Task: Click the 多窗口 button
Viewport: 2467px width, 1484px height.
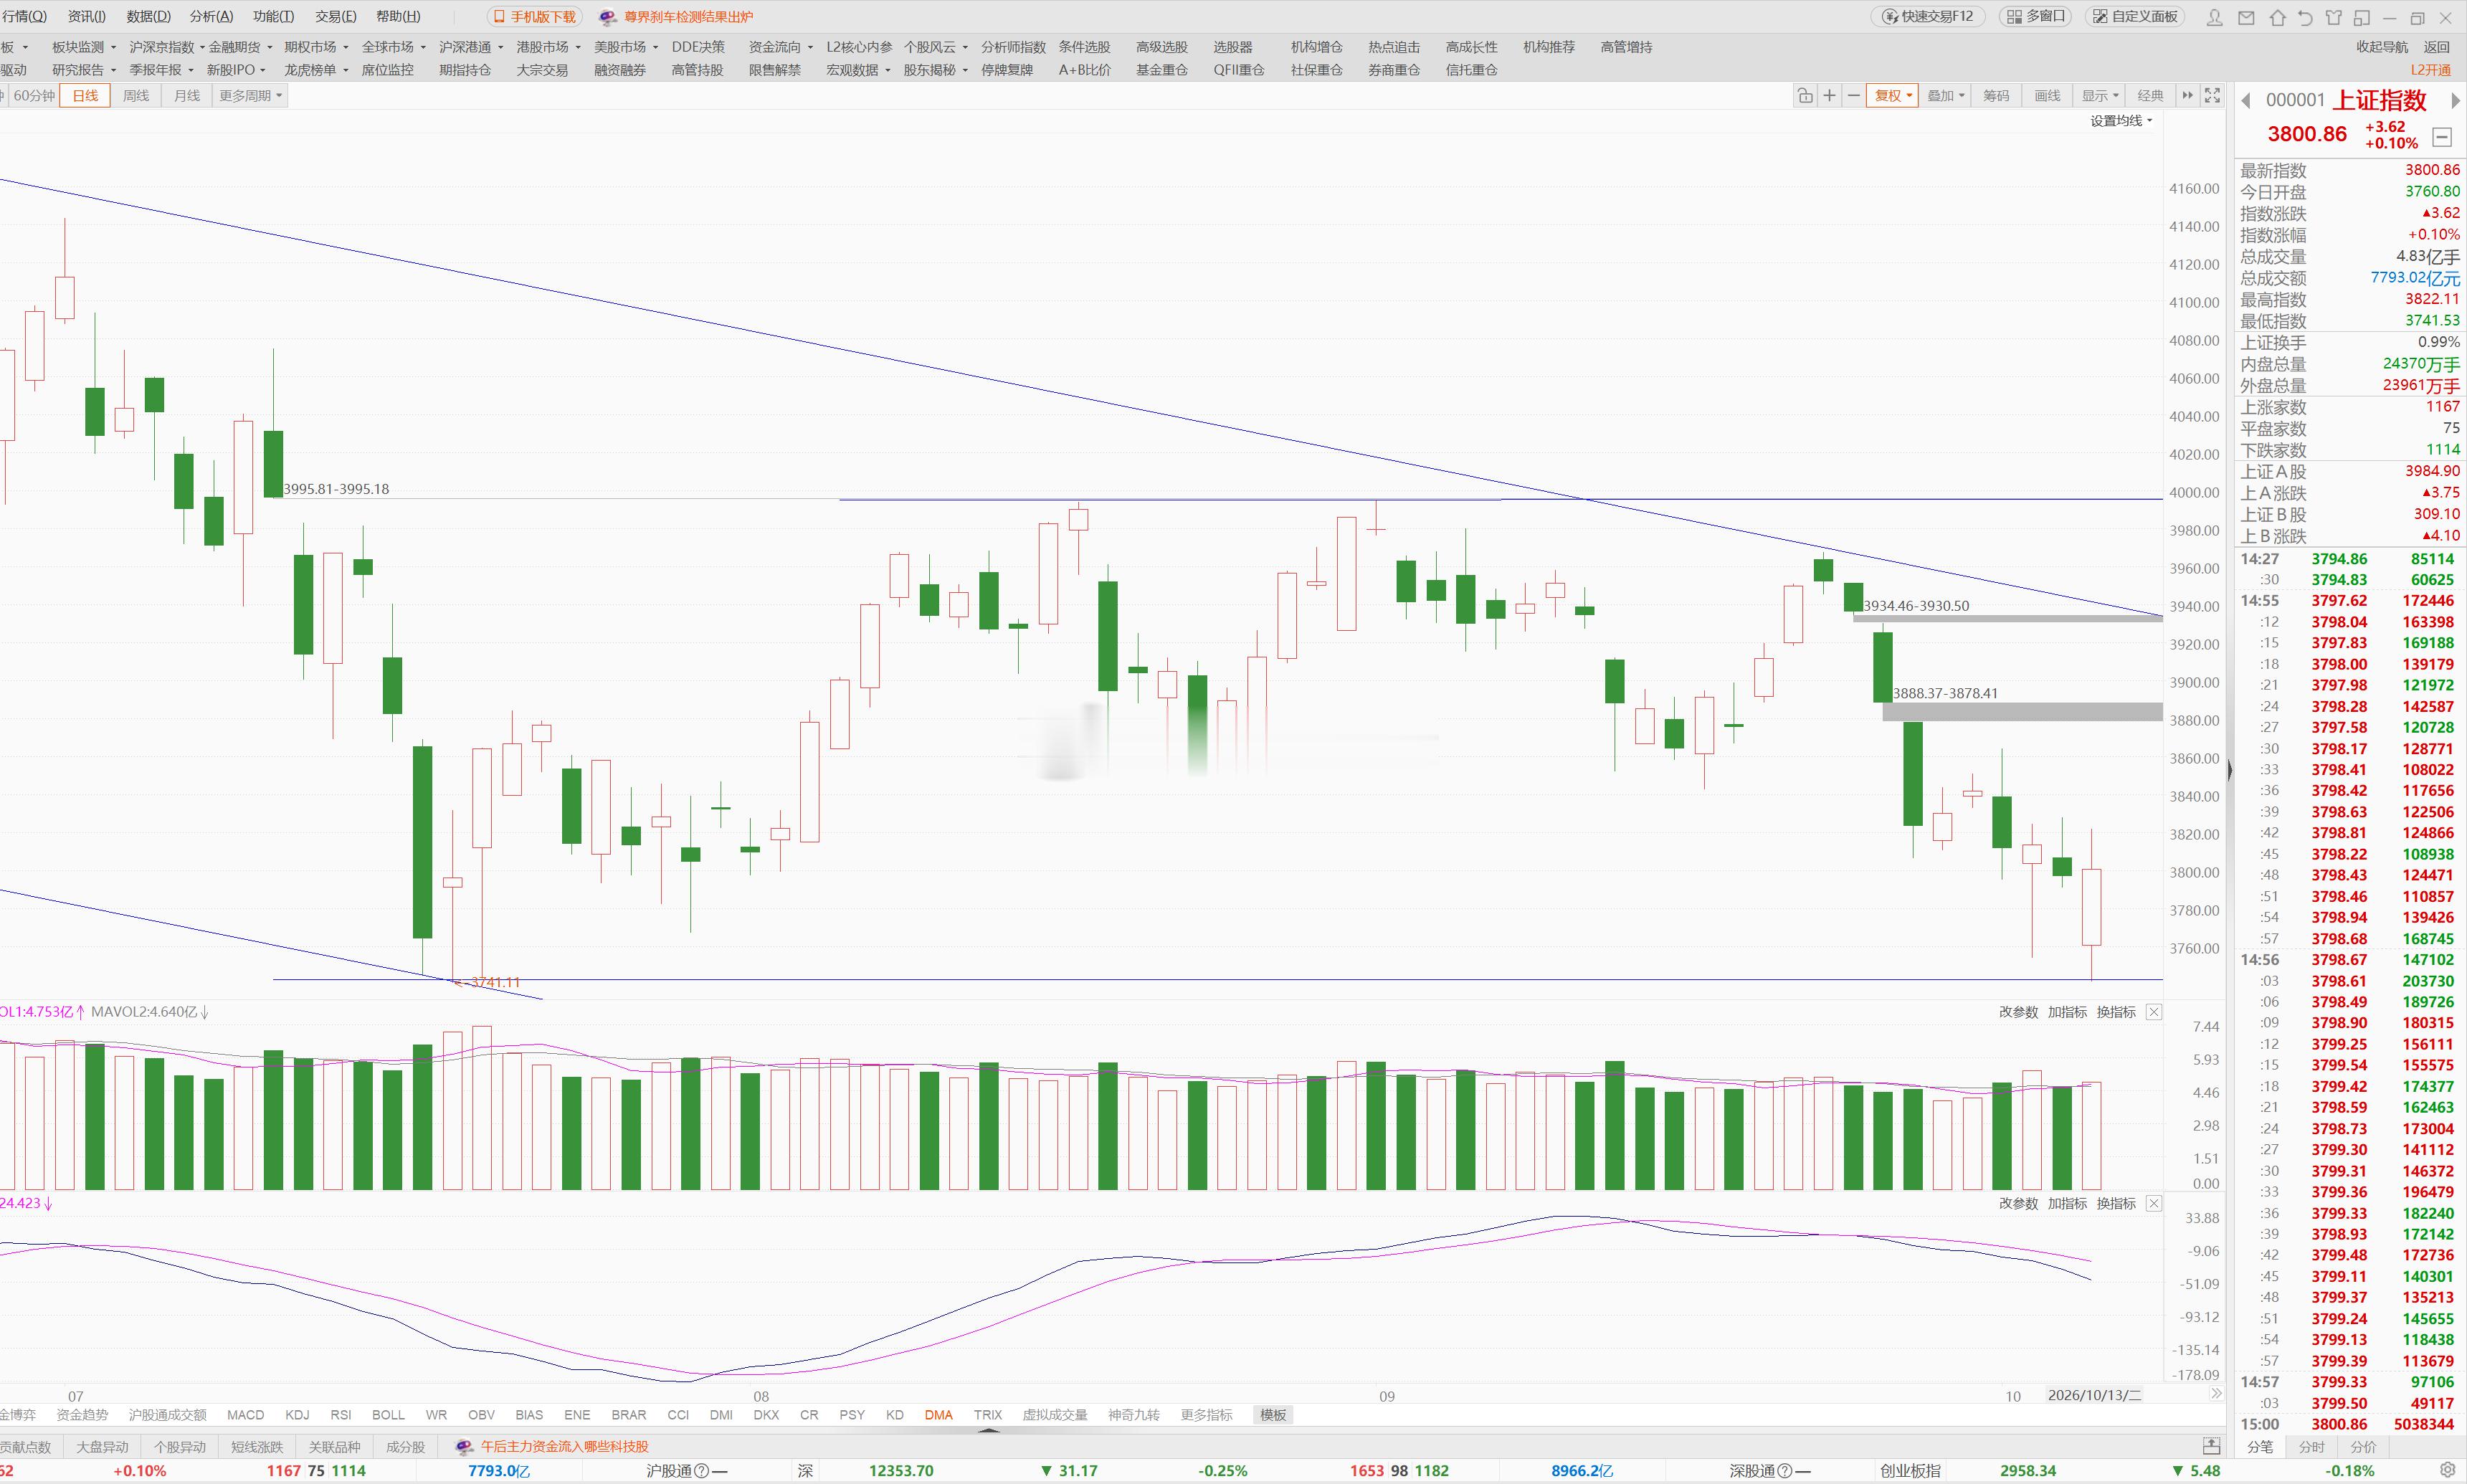Action: coord(2036,17)
